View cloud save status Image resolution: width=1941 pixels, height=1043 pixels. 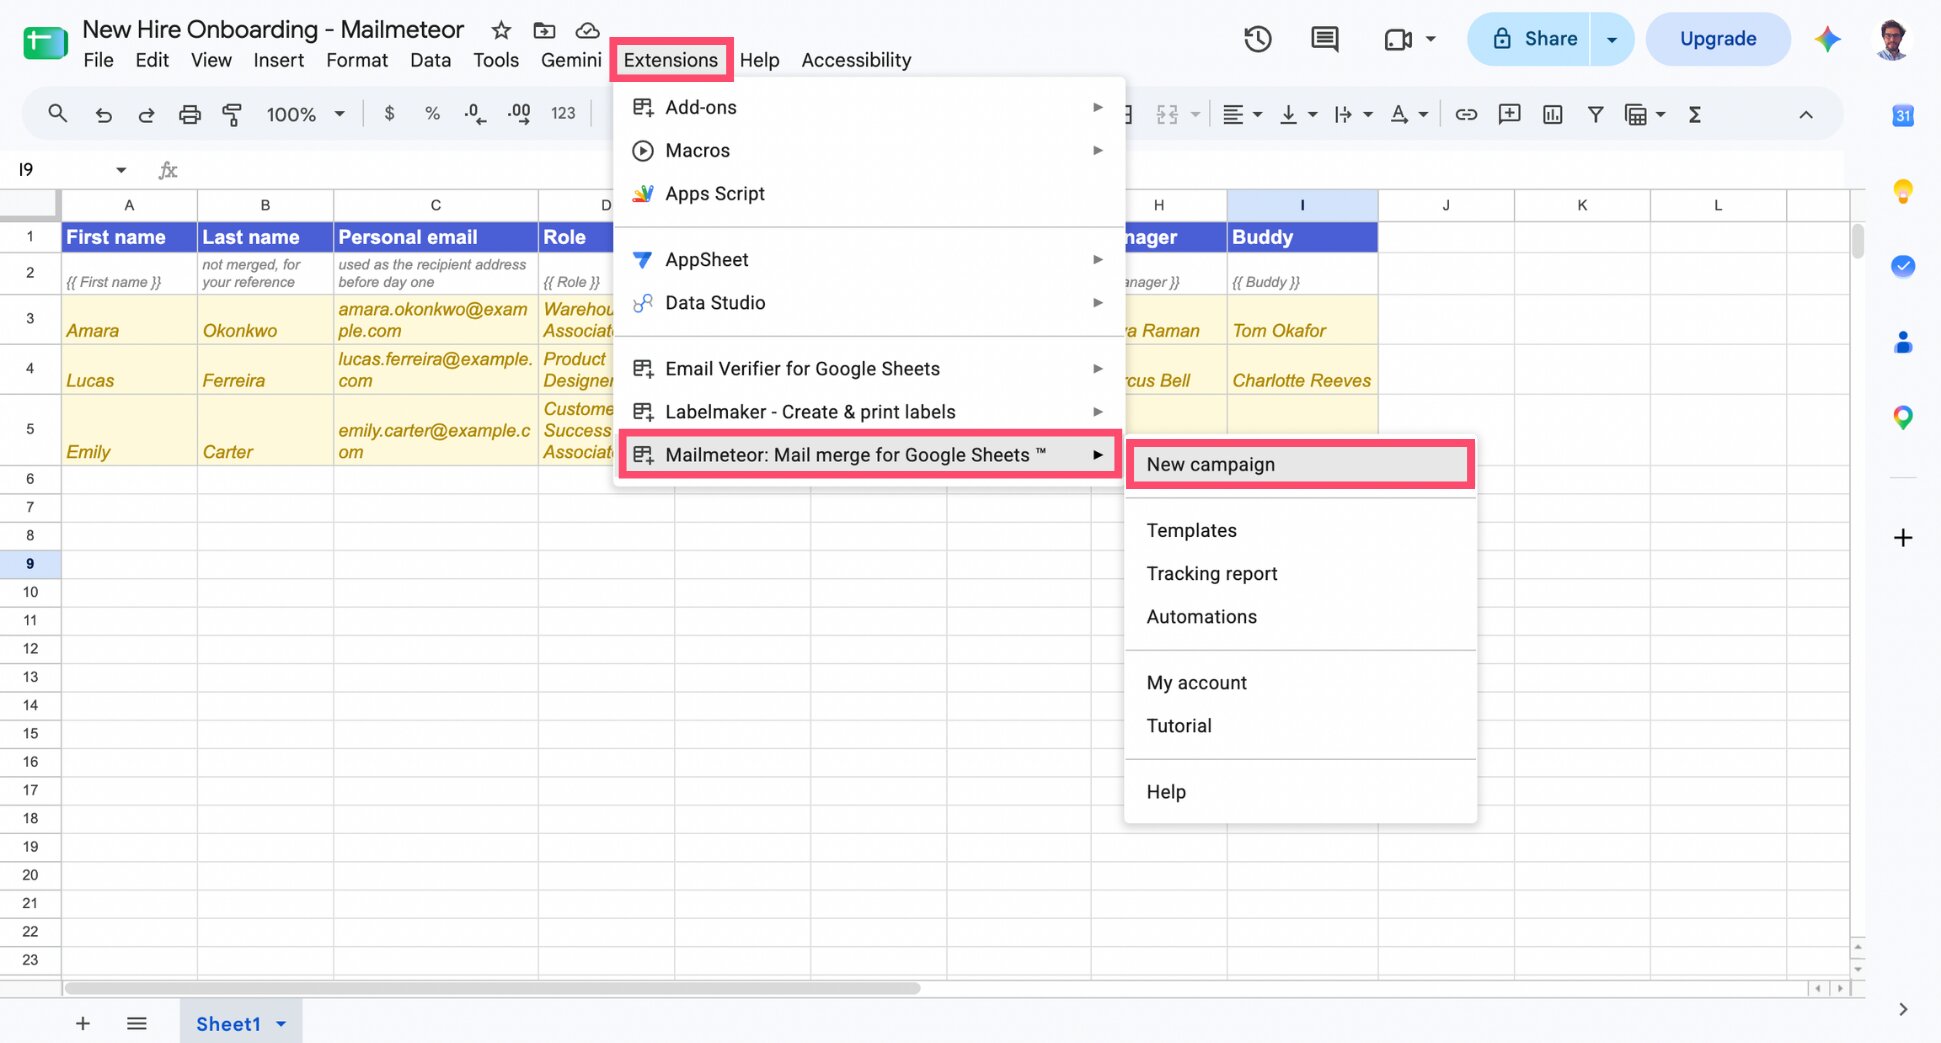tap(588, 30)
